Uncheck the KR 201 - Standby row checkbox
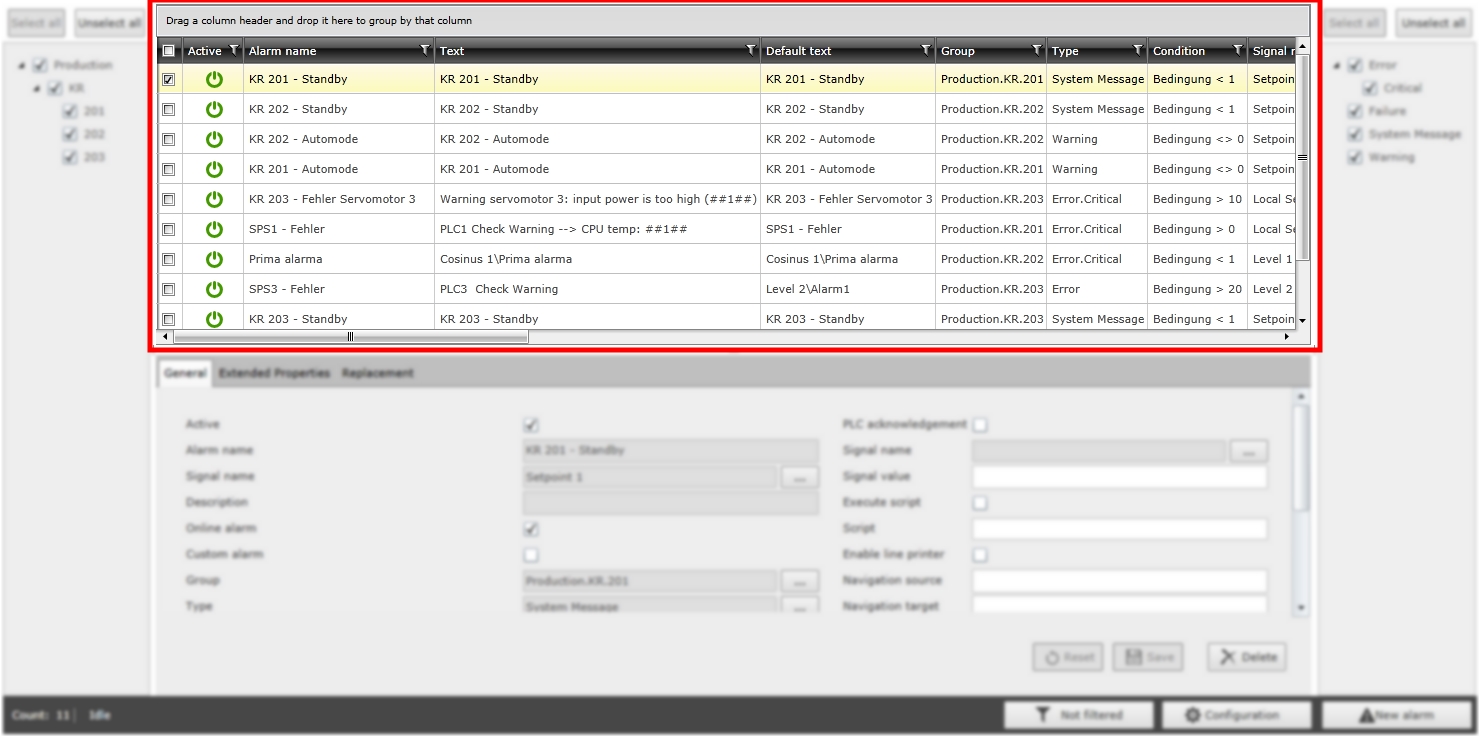The height and width of the screenshot is (737, 1480). 168,79
